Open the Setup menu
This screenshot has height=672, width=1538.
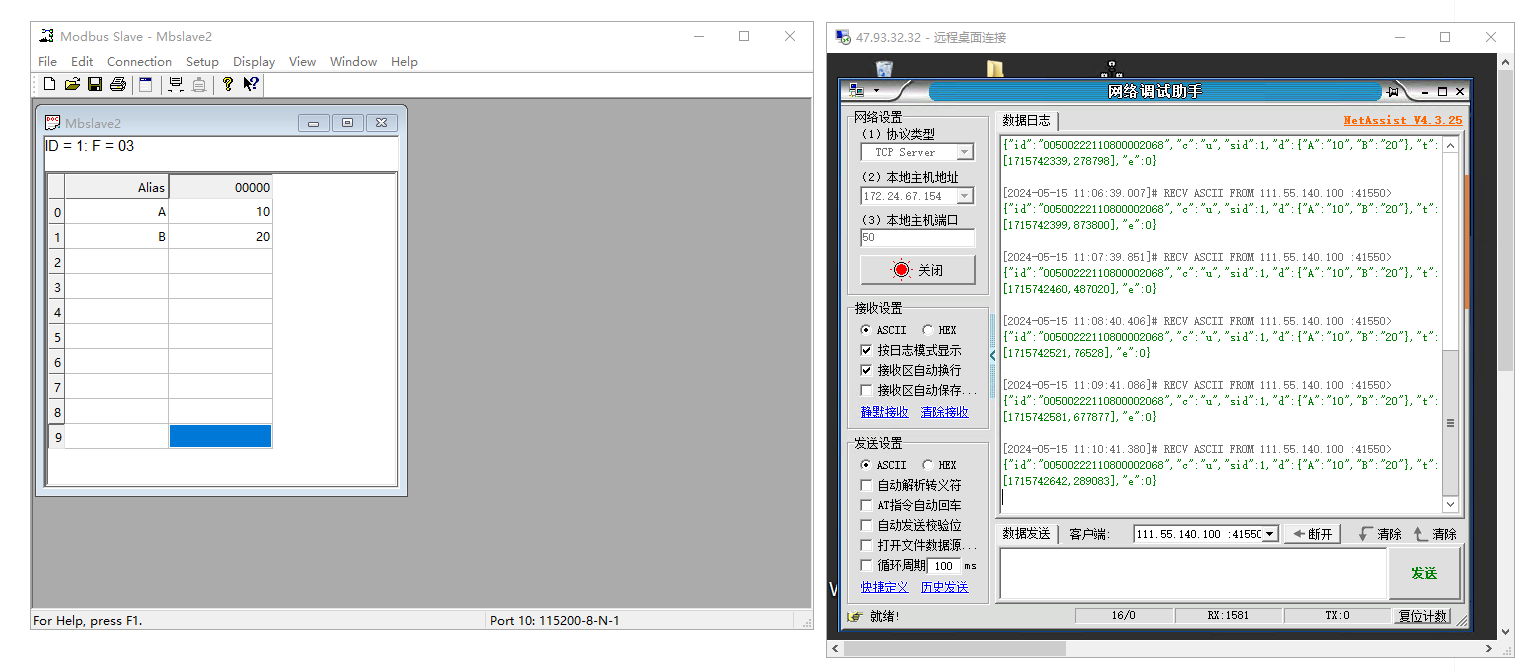pyautogui.click(x=202, y=62)
